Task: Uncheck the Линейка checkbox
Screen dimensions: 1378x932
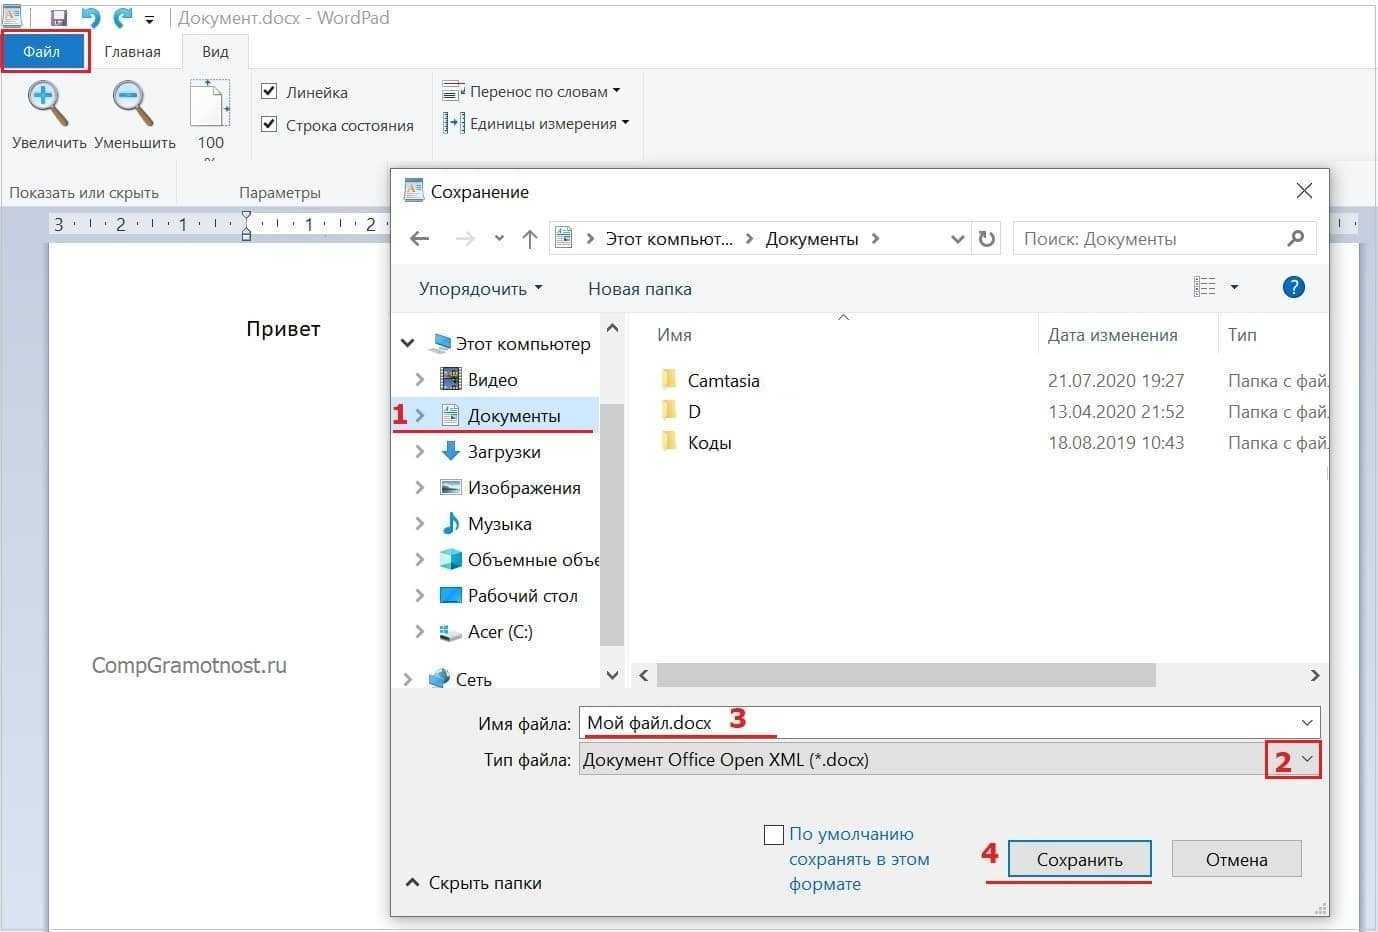Action: coord(269,91)
